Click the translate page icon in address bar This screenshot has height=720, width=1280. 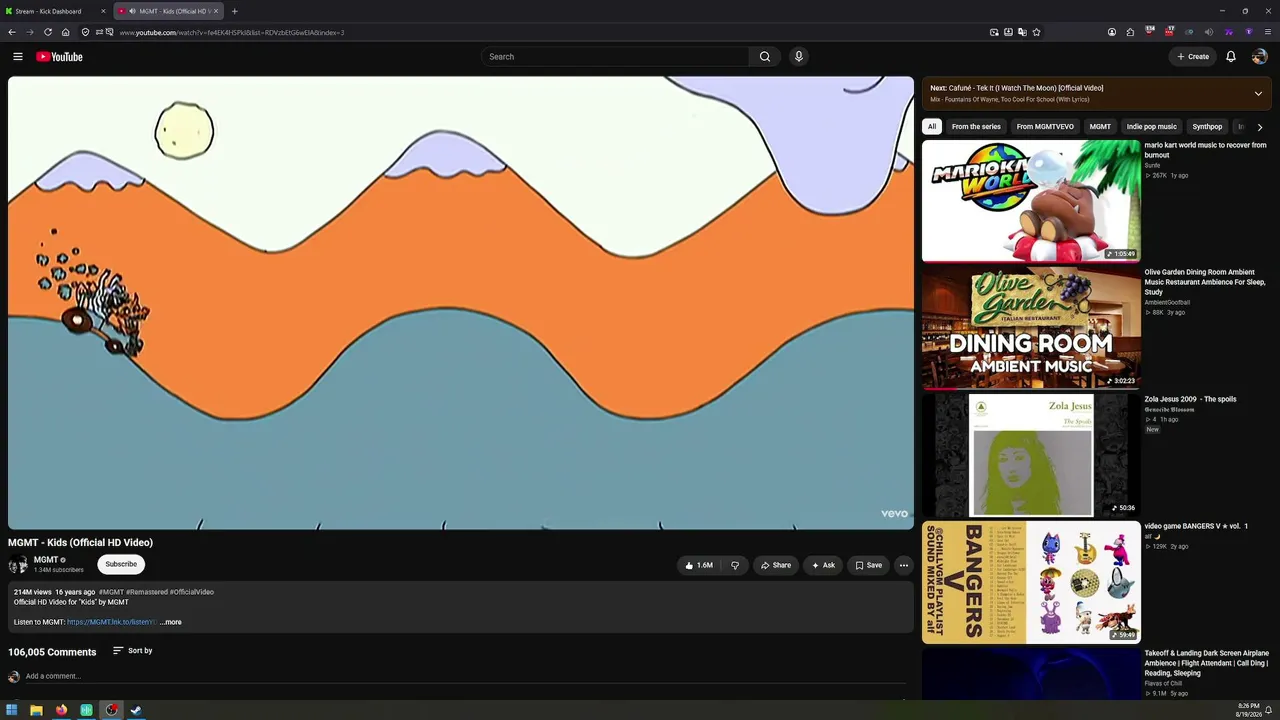1022,32
